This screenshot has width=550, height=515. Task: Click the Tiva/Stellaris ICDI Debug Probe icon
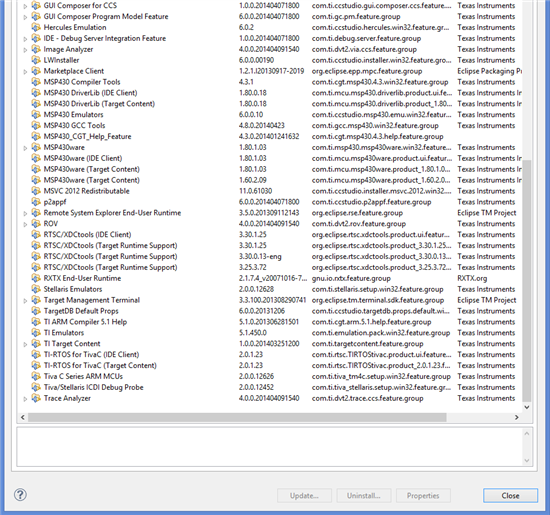[36, 387]
